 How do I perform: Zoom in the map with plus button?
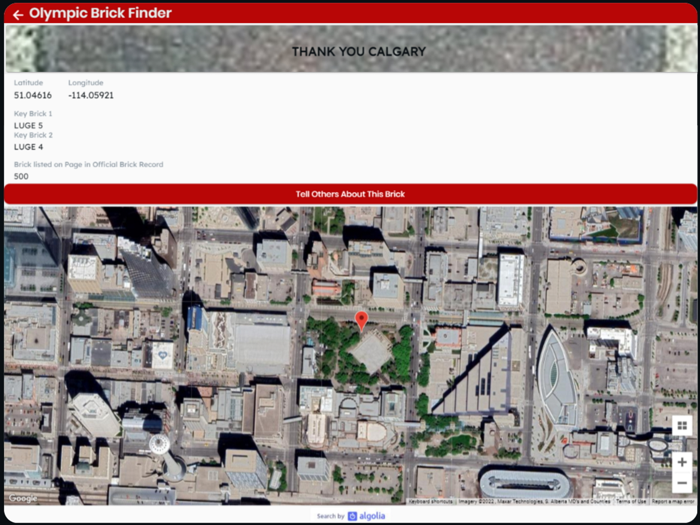682,462
